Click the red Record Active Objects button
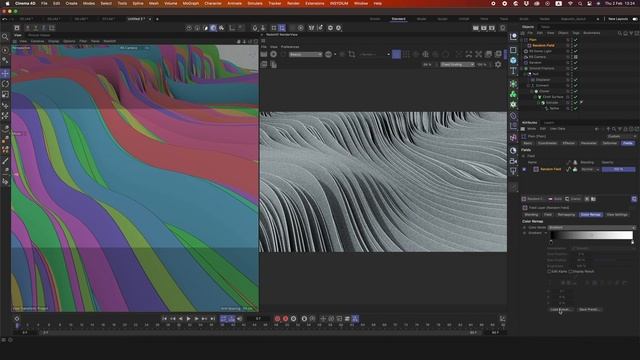Image resolution: width=640 pixels, height=360 pixels. pos(278,318)
